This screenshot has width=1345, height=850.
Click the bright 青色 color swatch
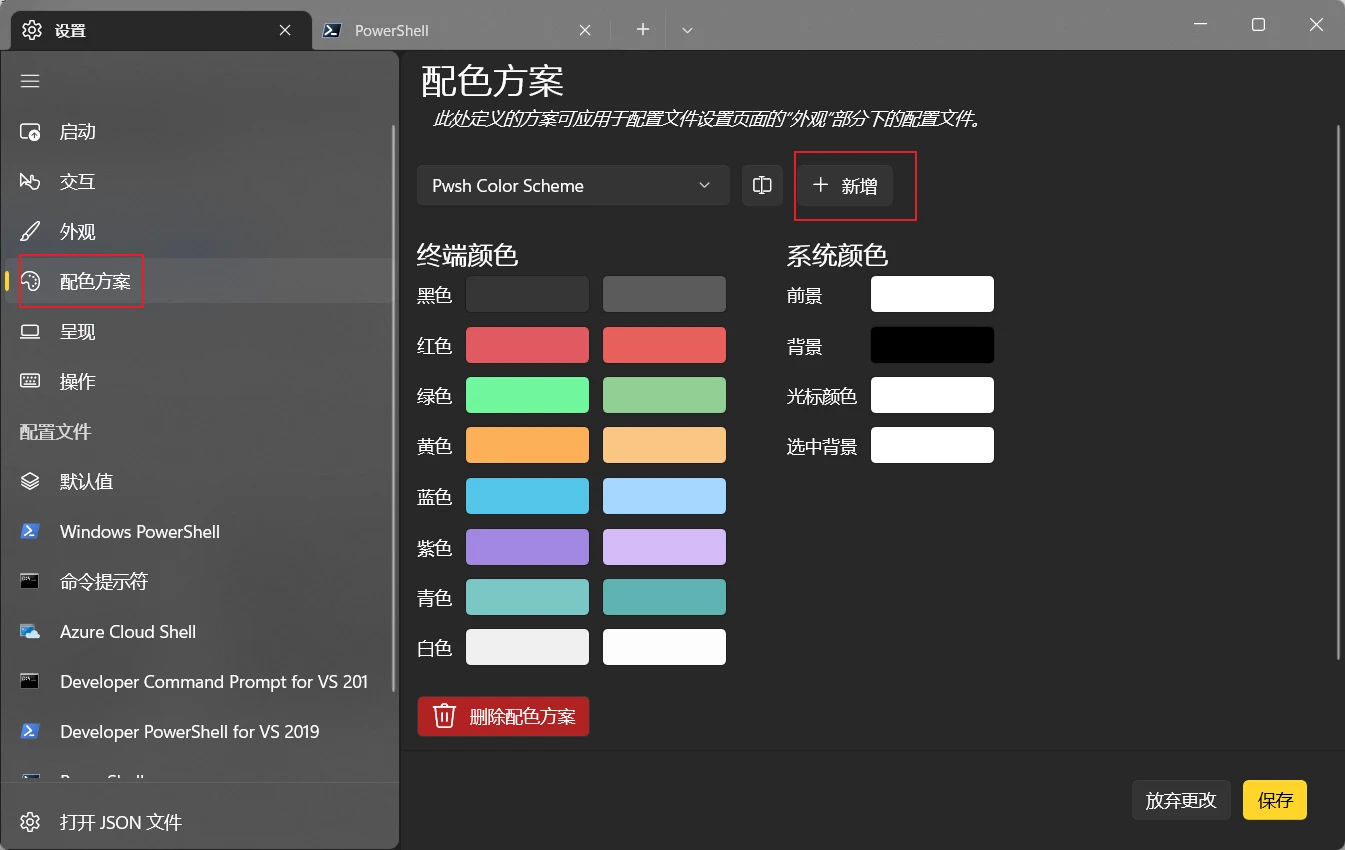664,597
